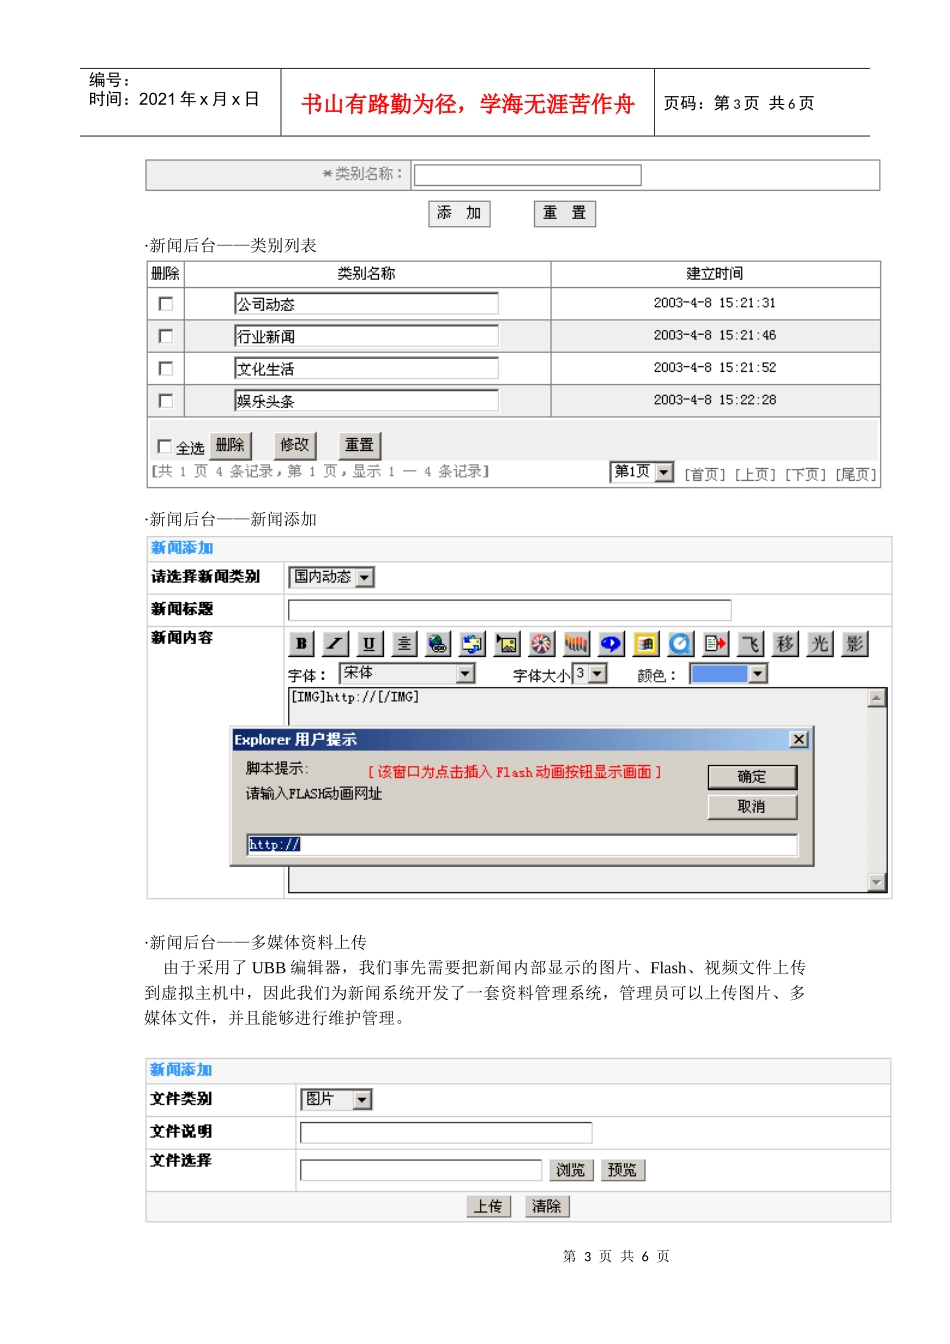The image size is (950, 1344).
Task: Click the 添 加 button
Action: click(459, 213)
